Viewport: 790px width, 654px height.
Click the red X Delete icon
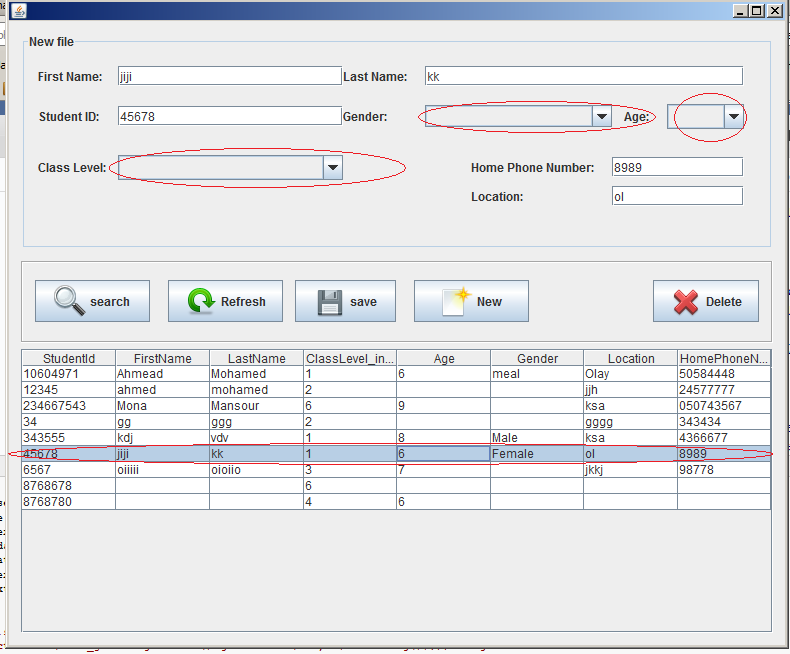pyautogui.click(x=686, y=302)
